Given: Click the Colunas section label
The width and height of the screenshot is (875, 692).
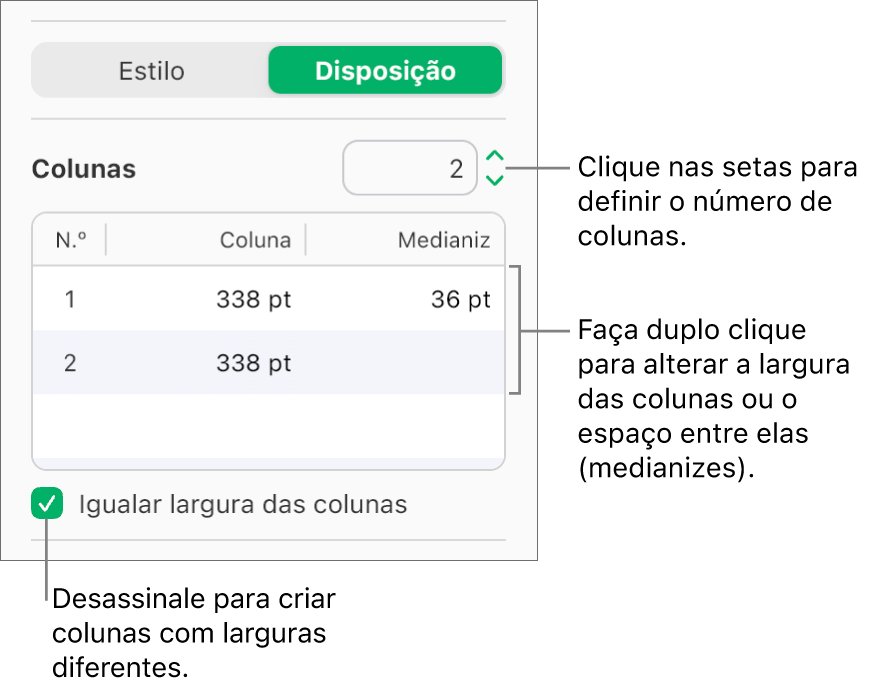Looking at the screenshot, I should (83, 169).
